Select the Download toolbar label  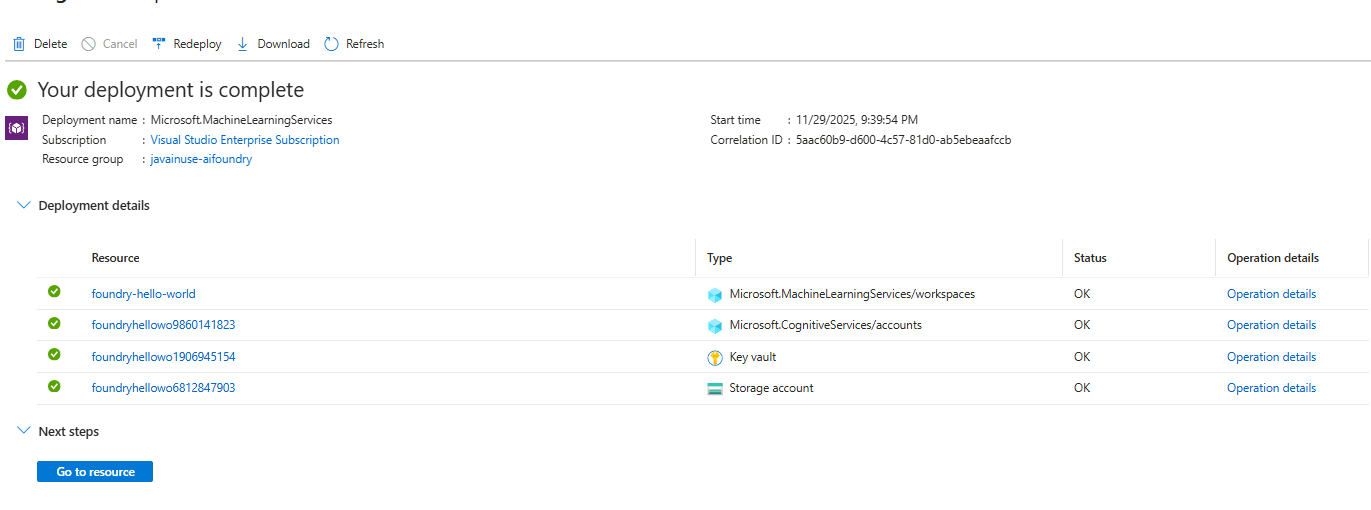[284, 44]
